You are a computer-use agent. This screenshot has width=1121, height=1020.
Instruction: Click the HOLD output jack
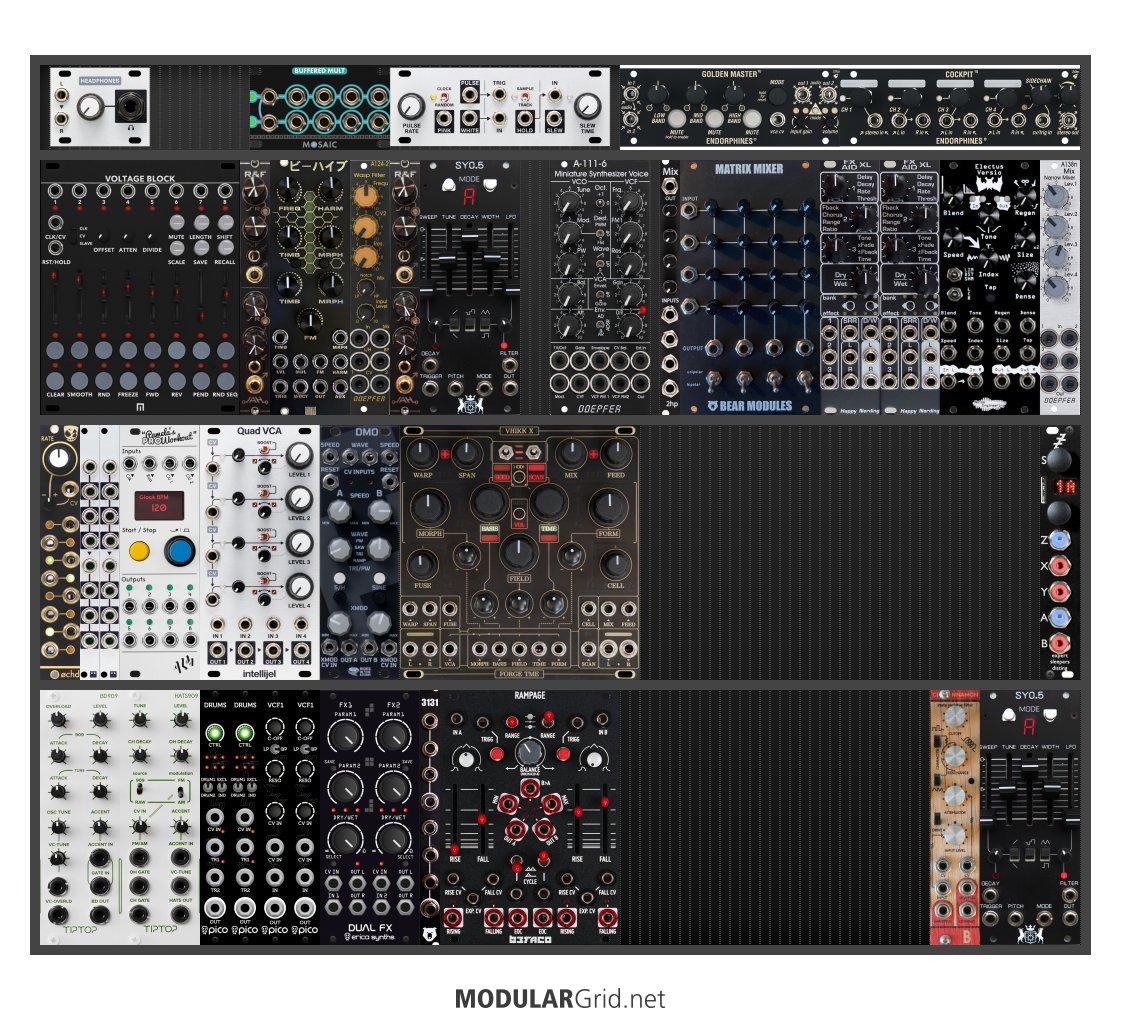[x=525, y=118]
